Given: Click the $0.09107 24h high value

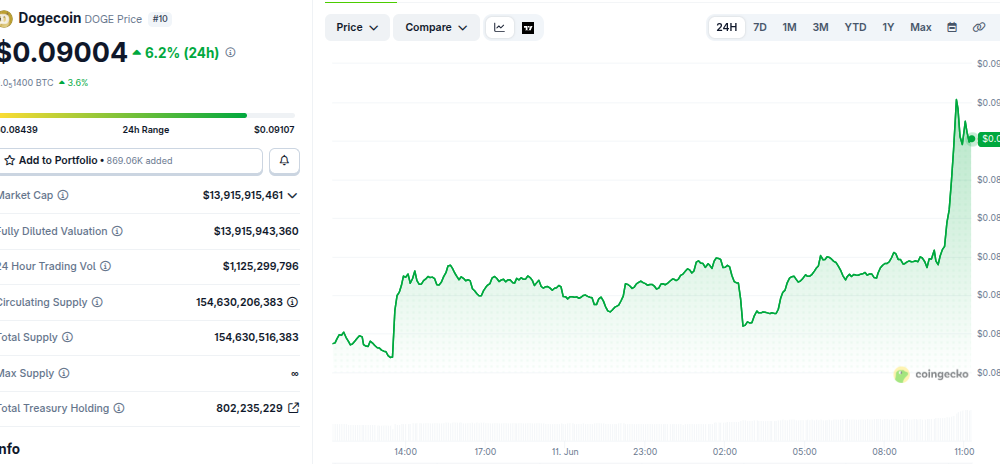Looking at the screenshot, I should point(274,130).
